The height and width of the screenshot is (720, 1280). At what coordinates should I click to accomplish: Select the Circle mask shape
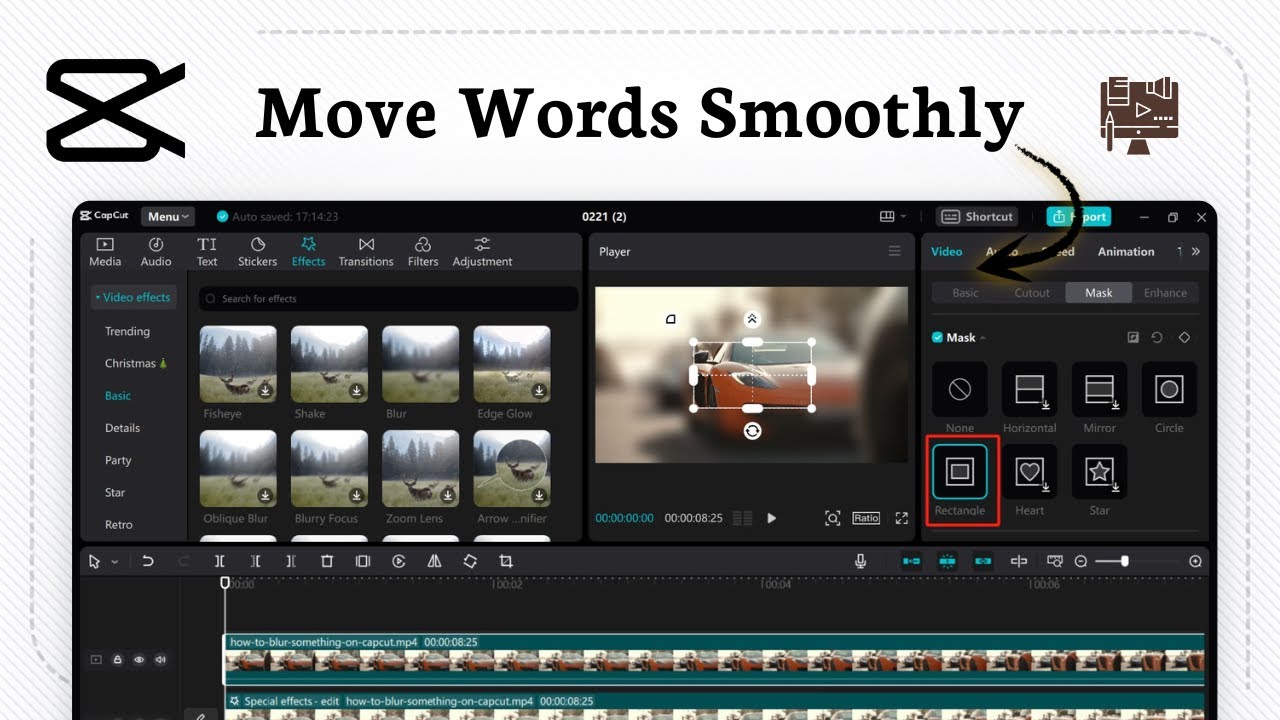click(1169, 389)
